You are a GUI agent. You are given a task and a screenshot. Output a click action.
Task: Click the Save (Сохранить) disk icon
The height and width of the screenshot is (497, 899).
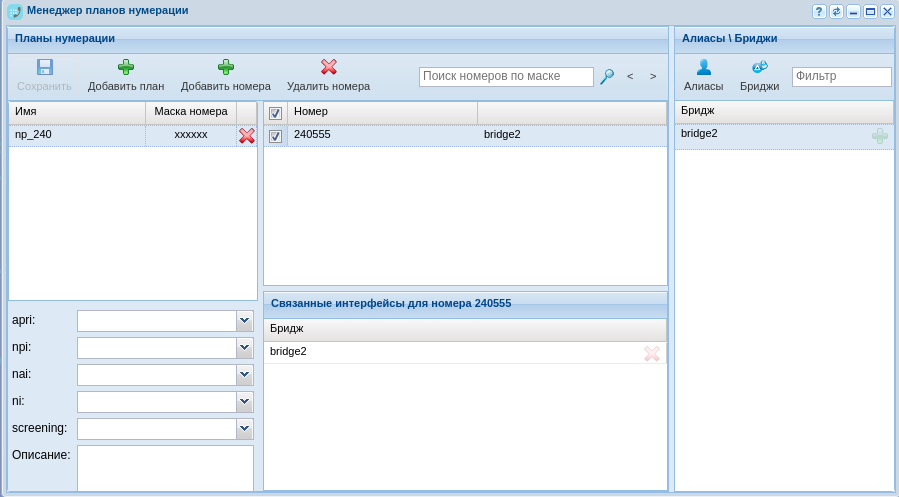click(x=45, y=67)
